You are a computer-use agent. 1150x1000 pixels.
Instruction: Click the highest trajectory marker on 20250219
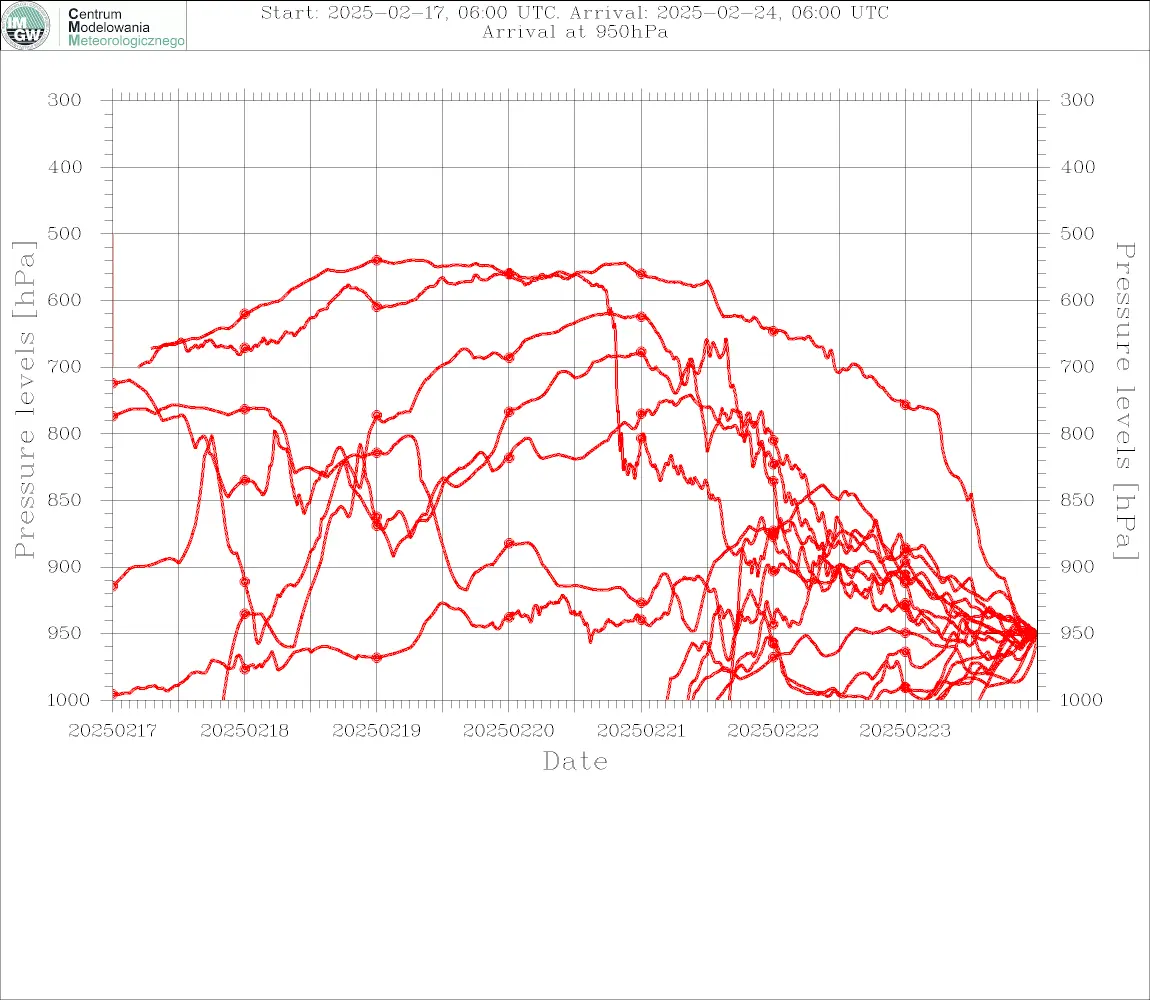coord(377,260)
